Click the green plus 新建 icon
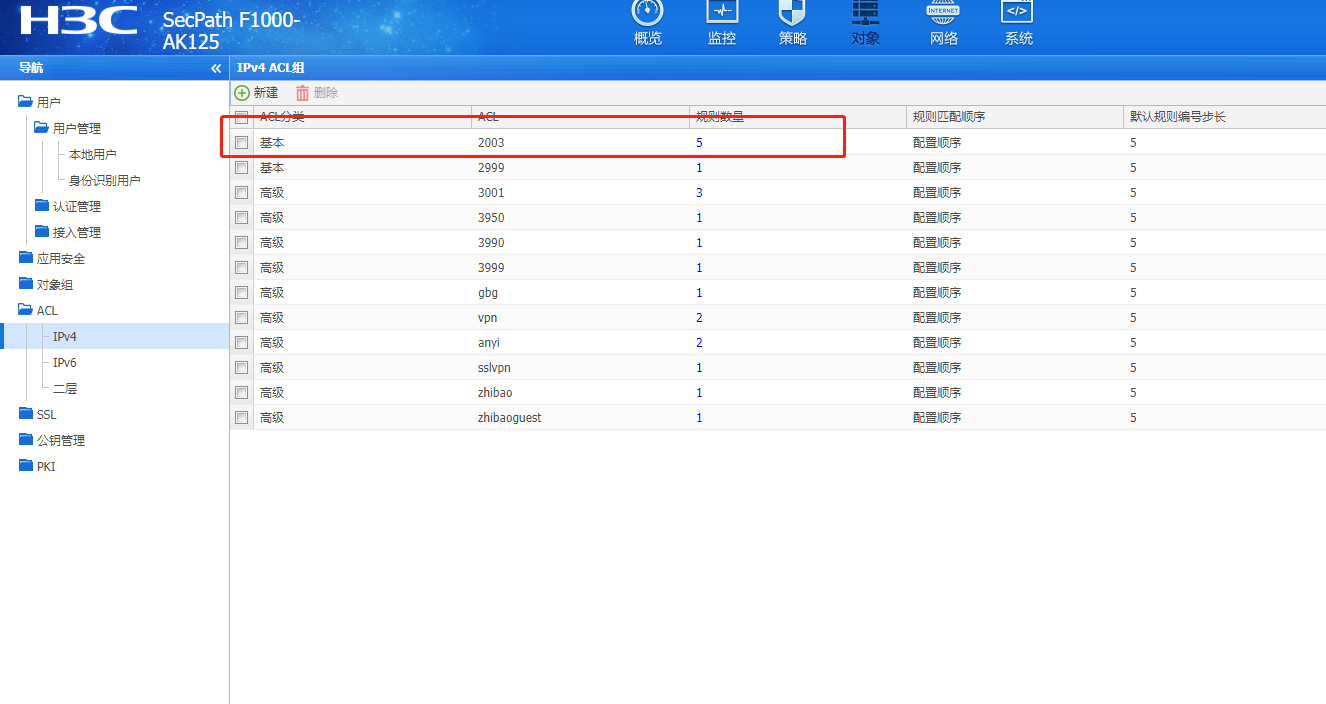This screenshot has width=1326, height=704. click(242, 93)
